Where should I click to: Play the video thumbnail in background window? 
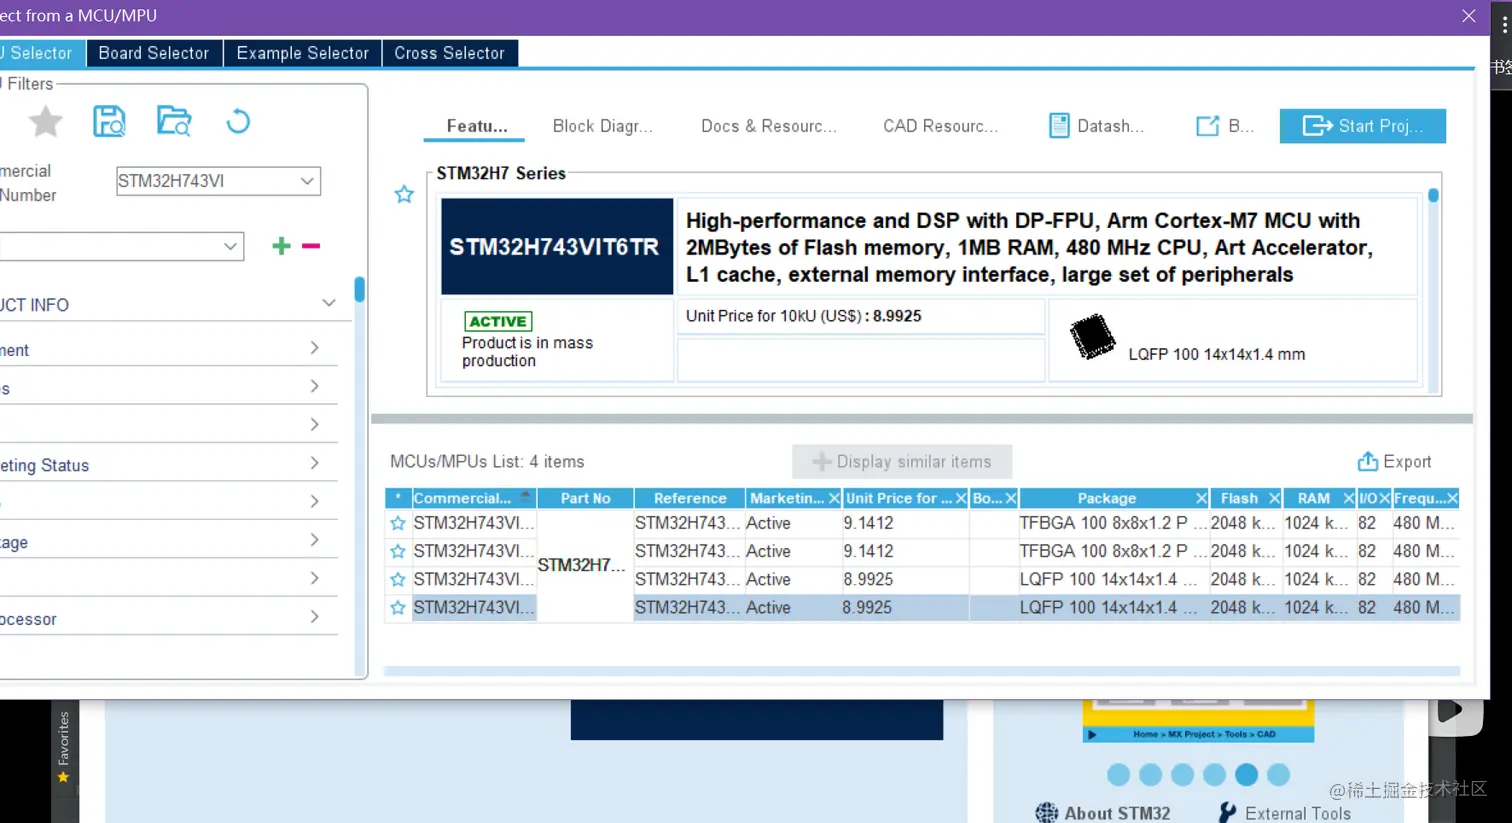coord(1452,711)
